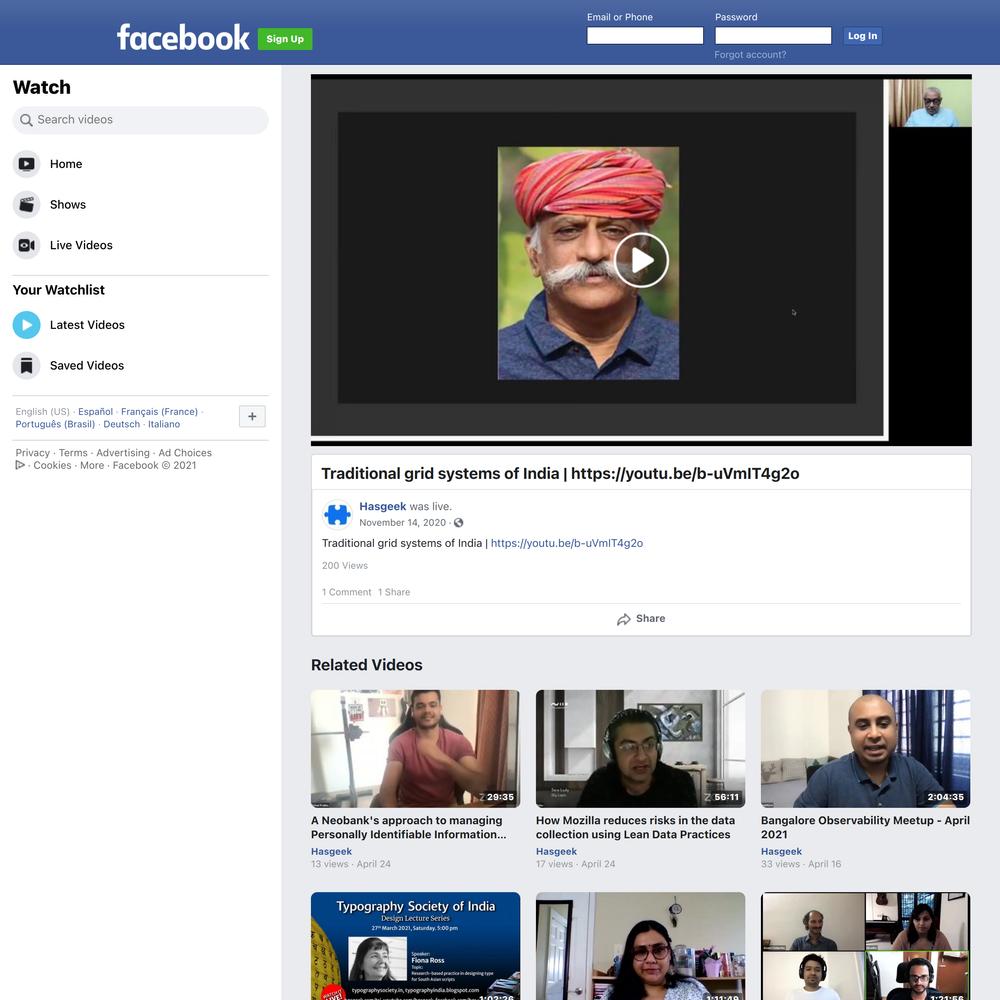Click the Hasgeek puzzle-piece avatar
The height and width of the screenshot is (1000, 1000).
[337, 514]
